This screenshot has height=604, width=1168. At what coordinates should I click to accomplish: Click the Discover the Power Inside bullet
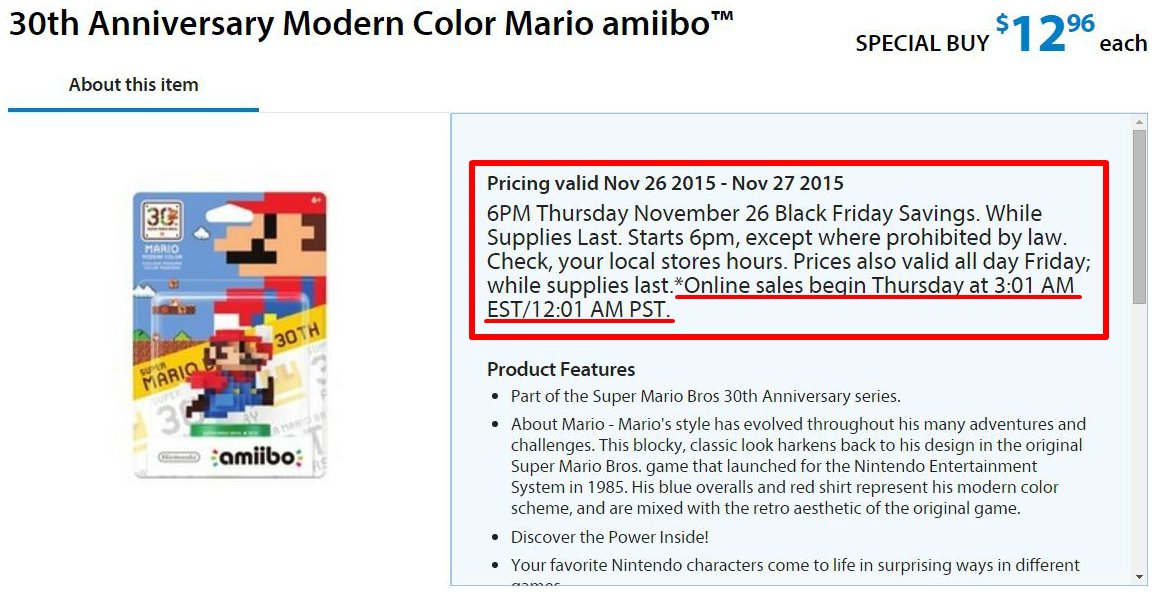click(609, 537)
